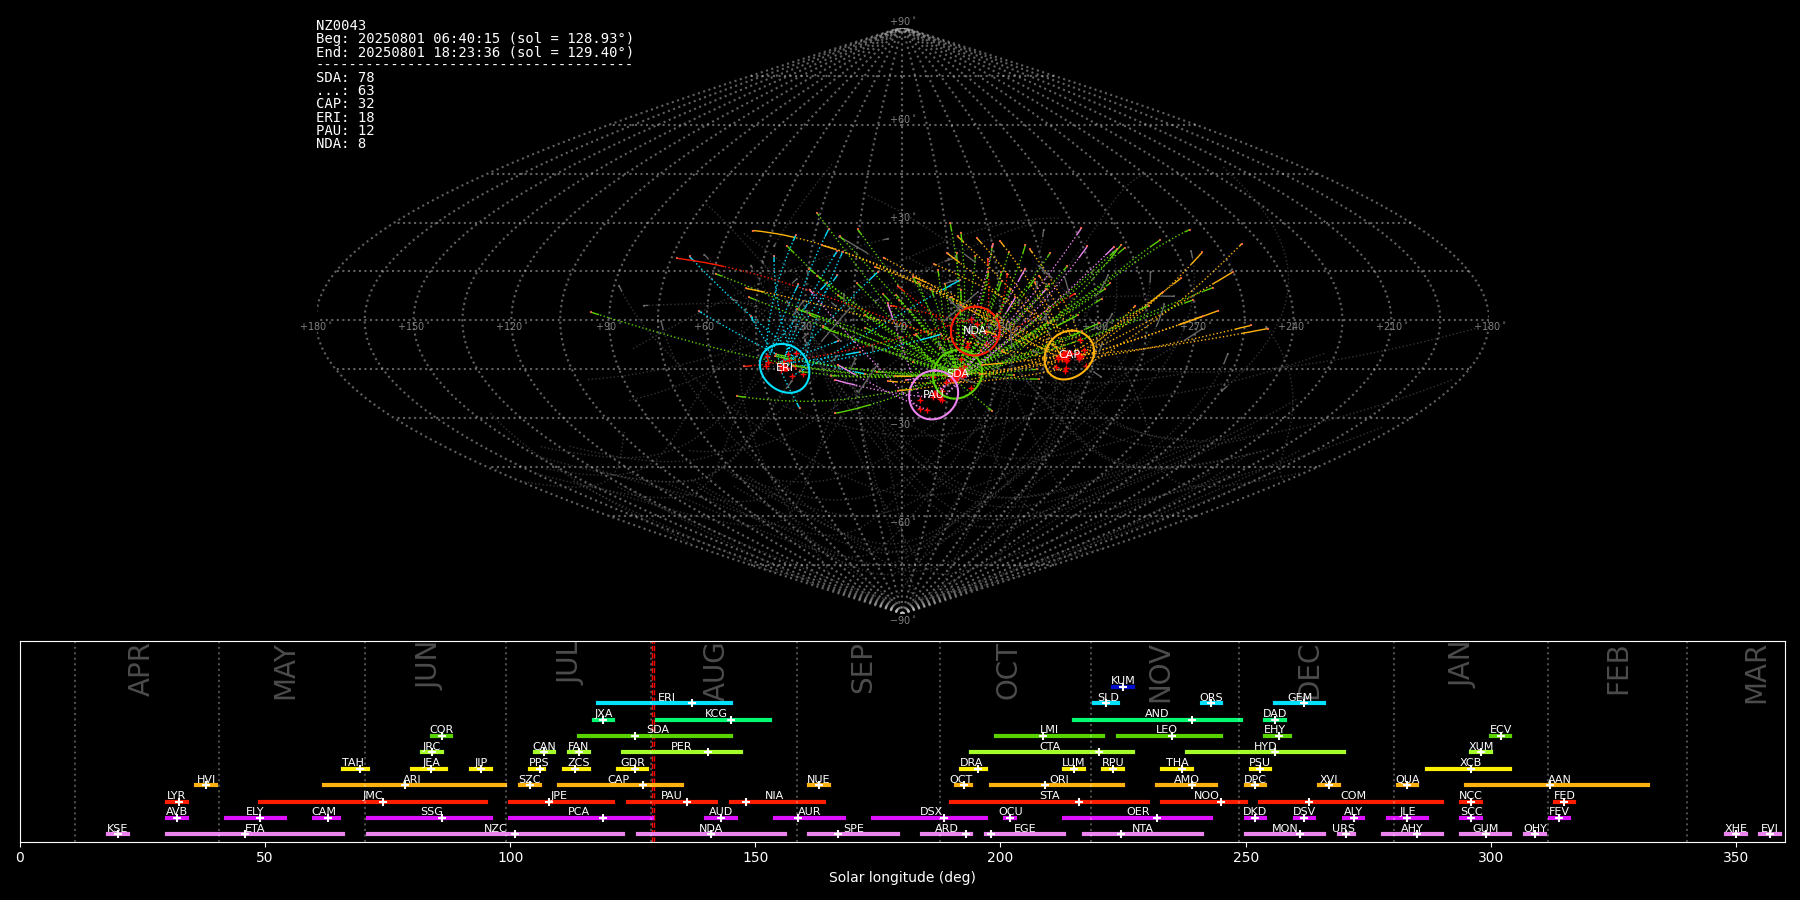Click the red dashed current-date line in the timeline
1800x900 pixels.
point(653,742)
